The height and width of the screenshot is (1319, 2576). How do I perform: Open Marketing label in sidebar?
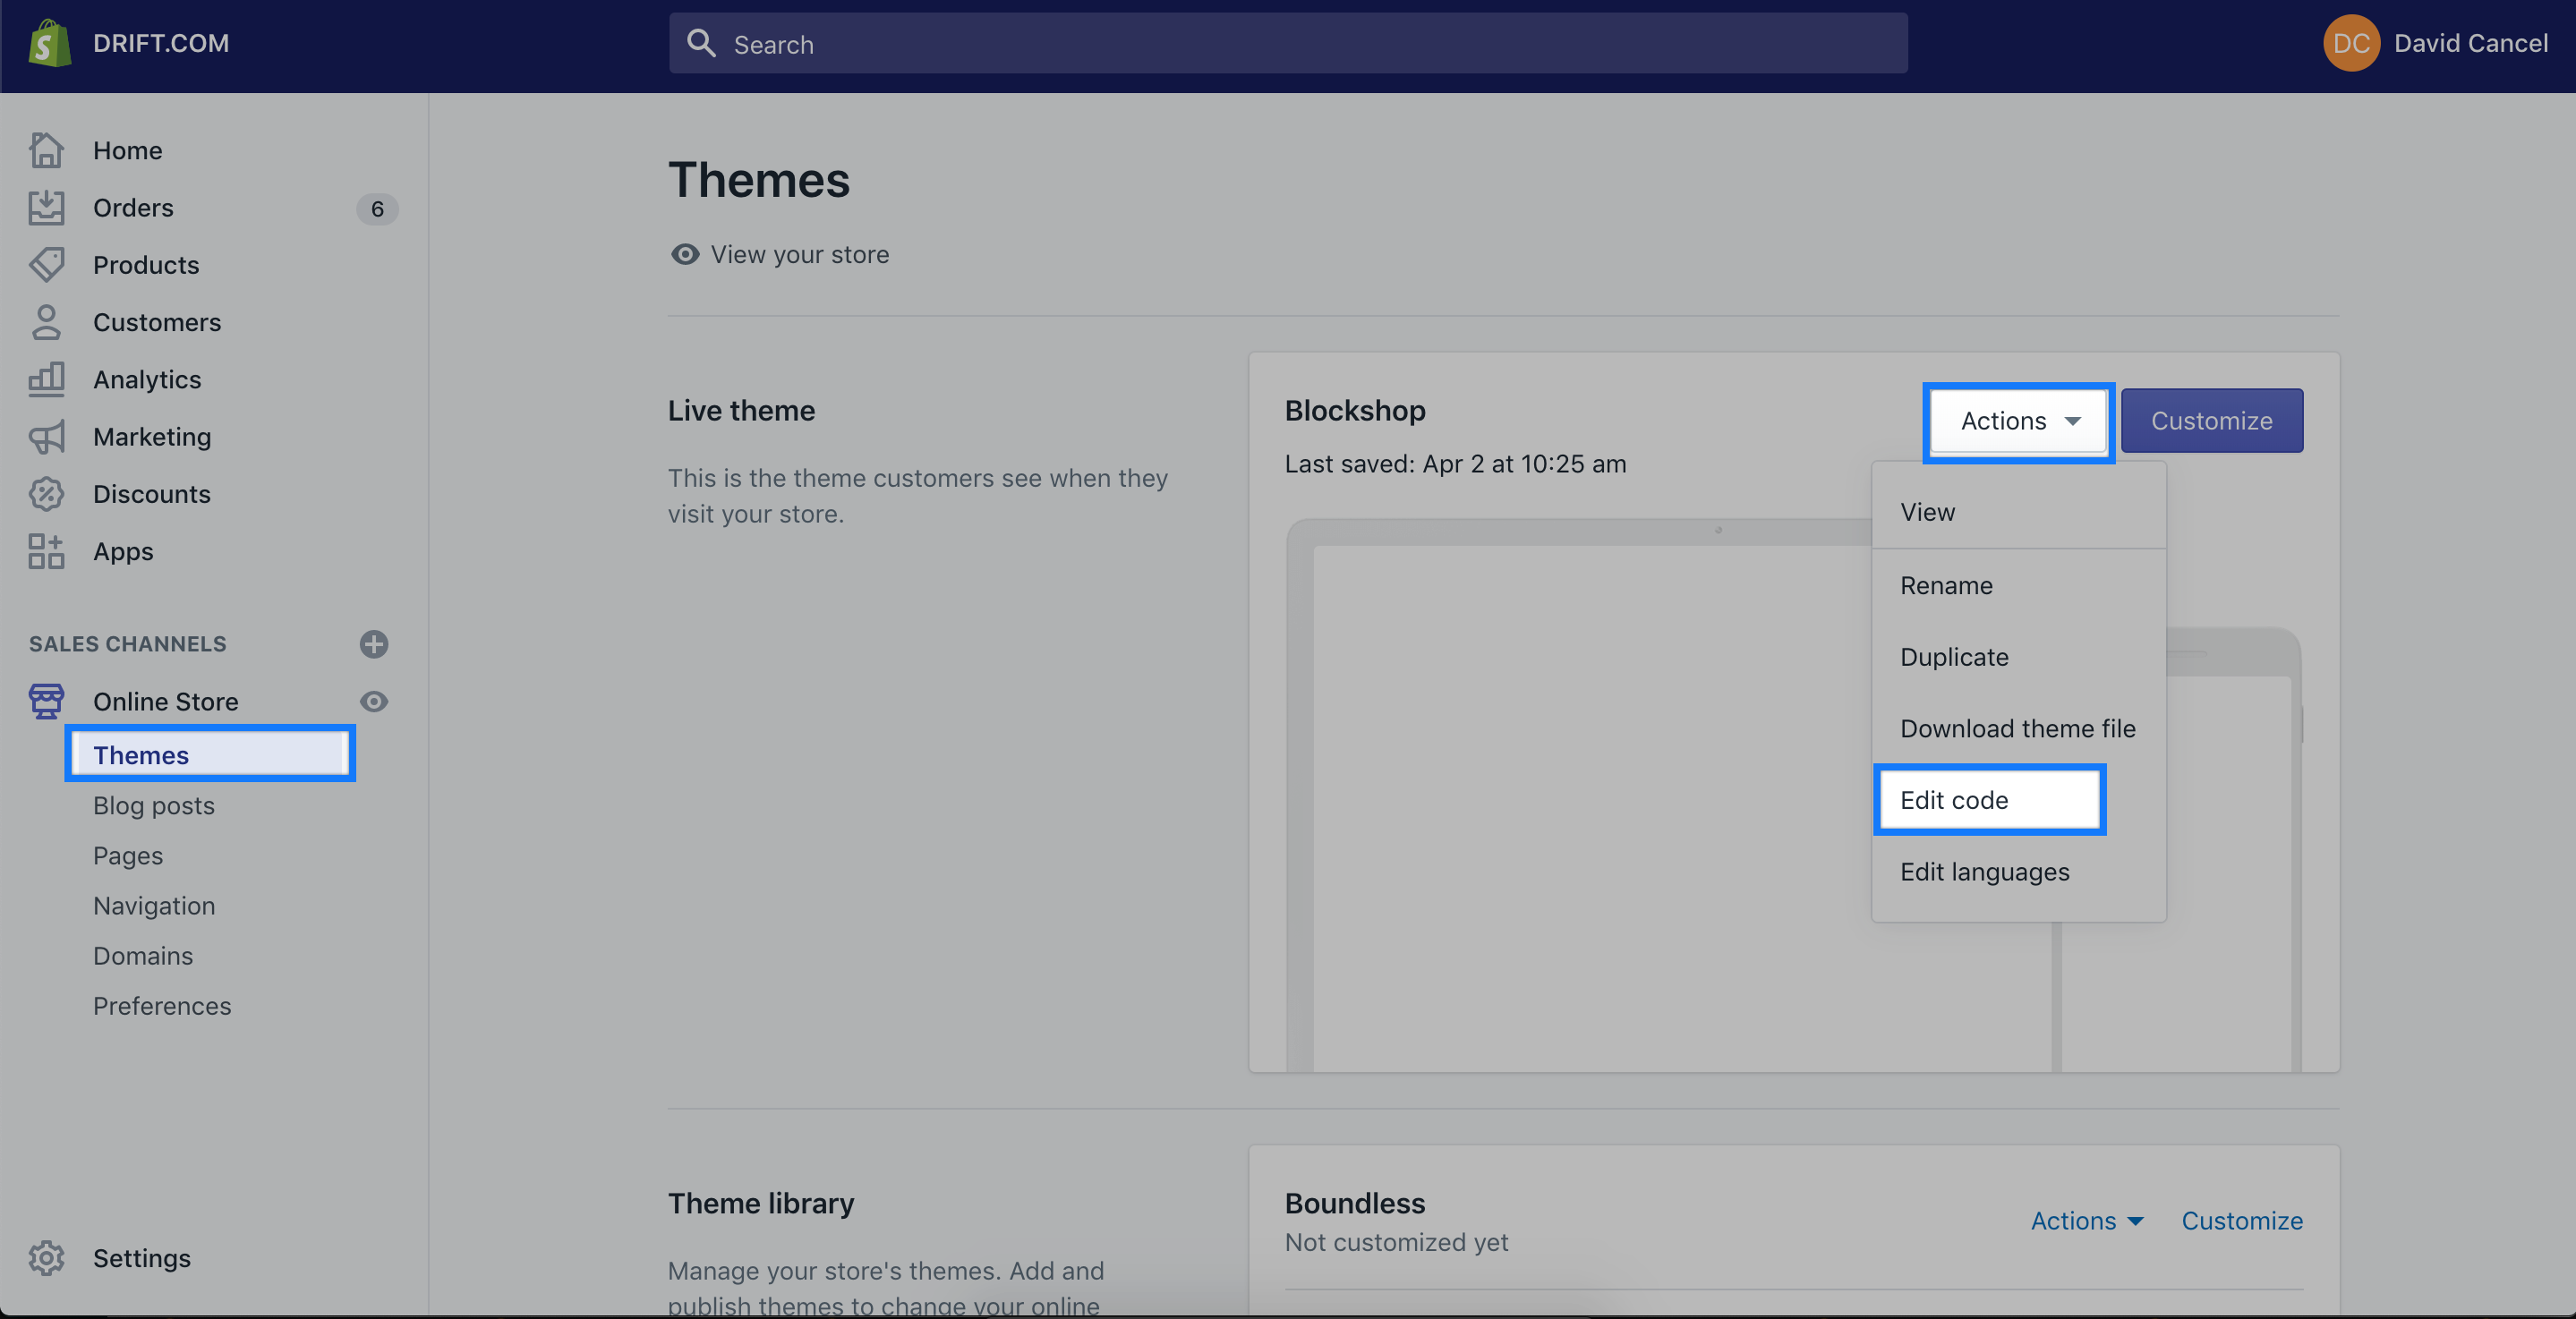(152, 437)
